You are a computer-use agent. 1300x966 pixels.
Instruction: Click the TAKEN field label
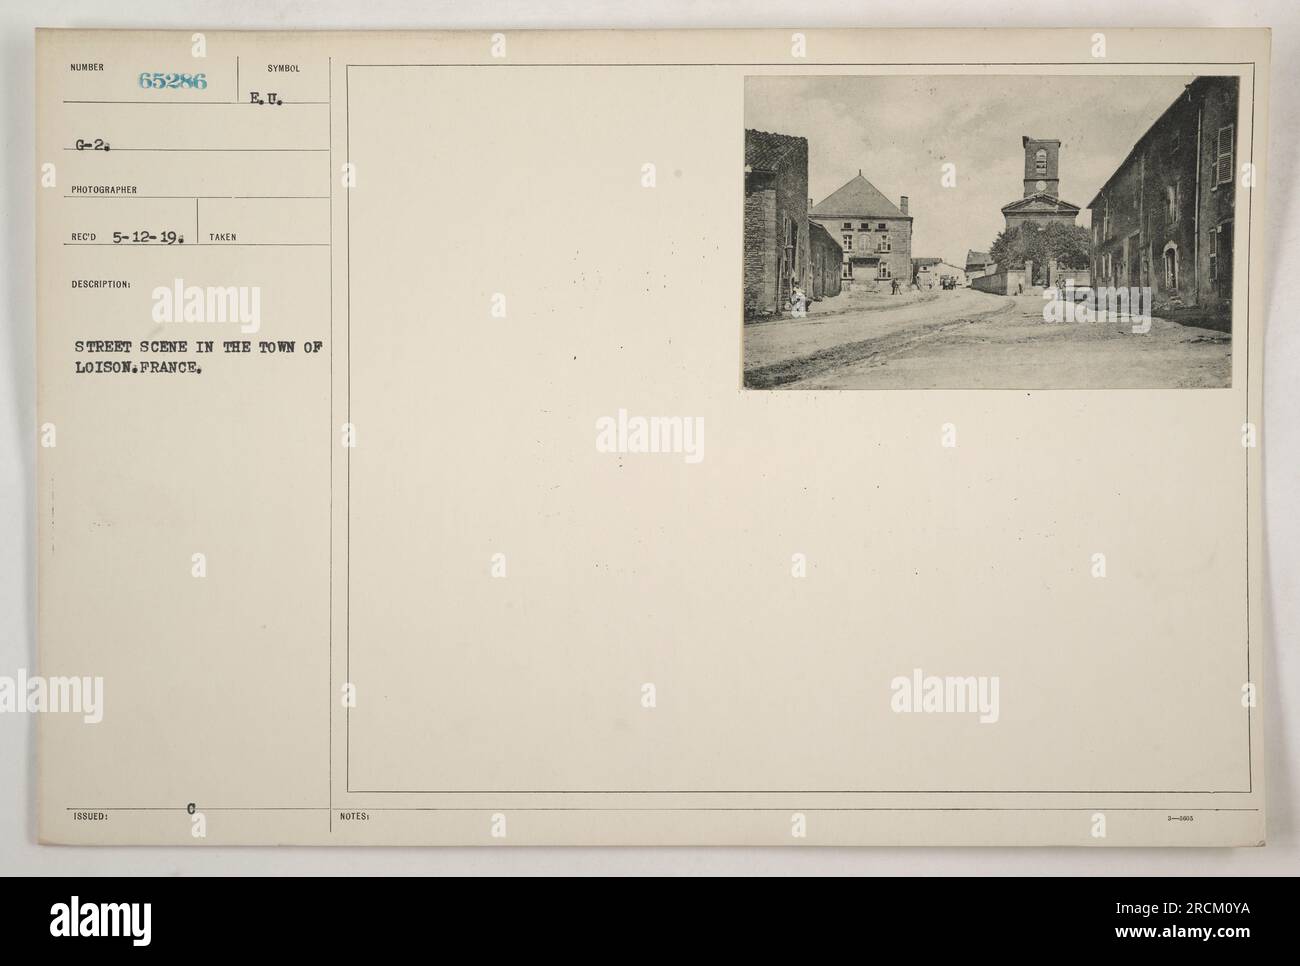[x=223, y=238]
